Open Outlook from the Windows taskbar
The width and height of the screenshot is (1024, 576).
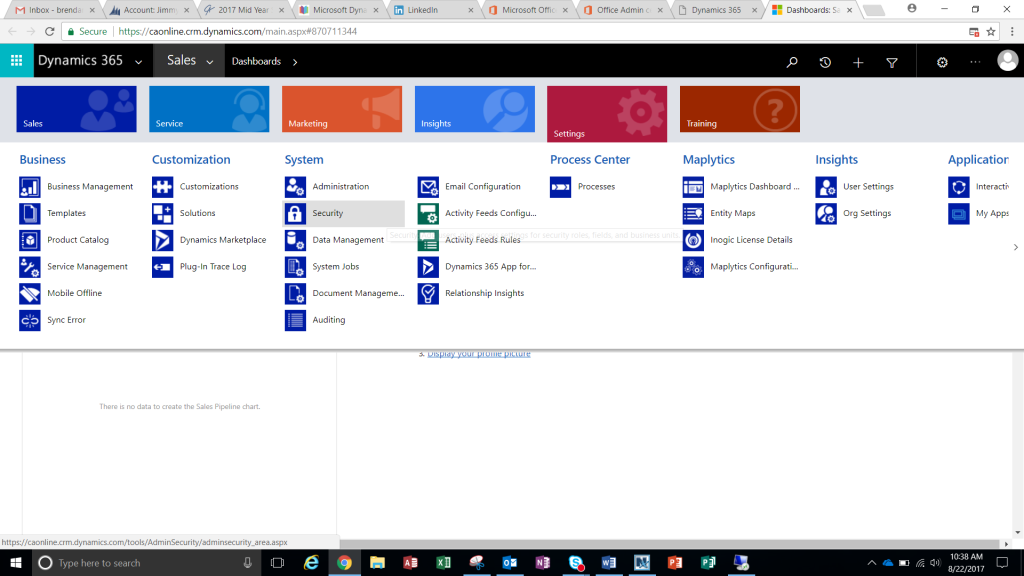pyautogui.click(x=509, y=563)
